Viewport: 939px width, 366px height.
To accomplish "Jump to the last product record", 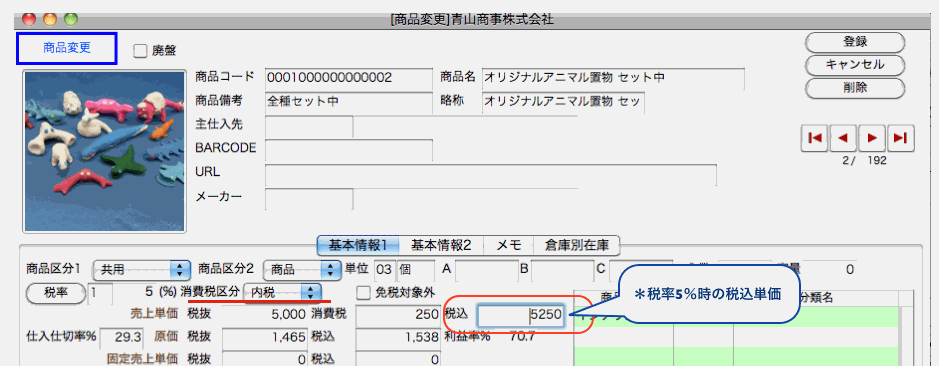I will point(901,138).
